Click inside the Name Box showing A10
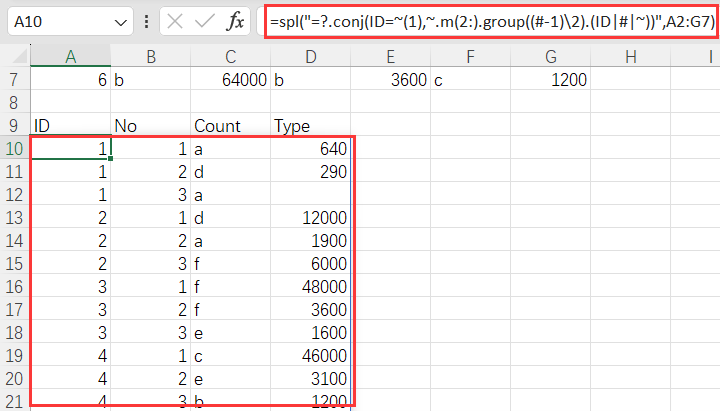The image size is (720, 411). [x=58, y=21]
